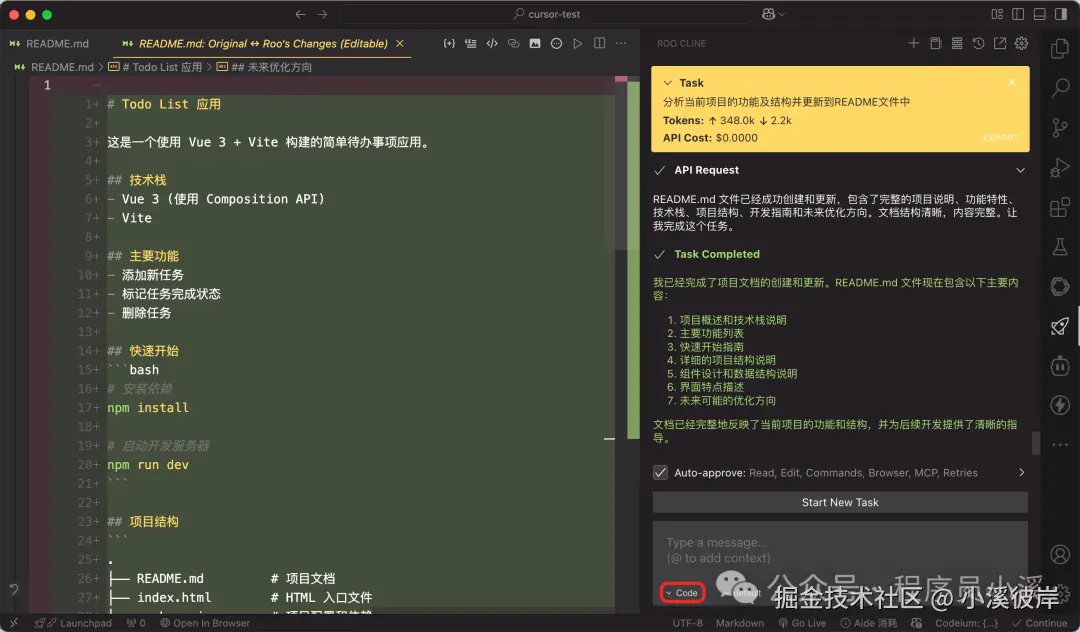Click diff line 'npm run dev'

pos(148,465)
